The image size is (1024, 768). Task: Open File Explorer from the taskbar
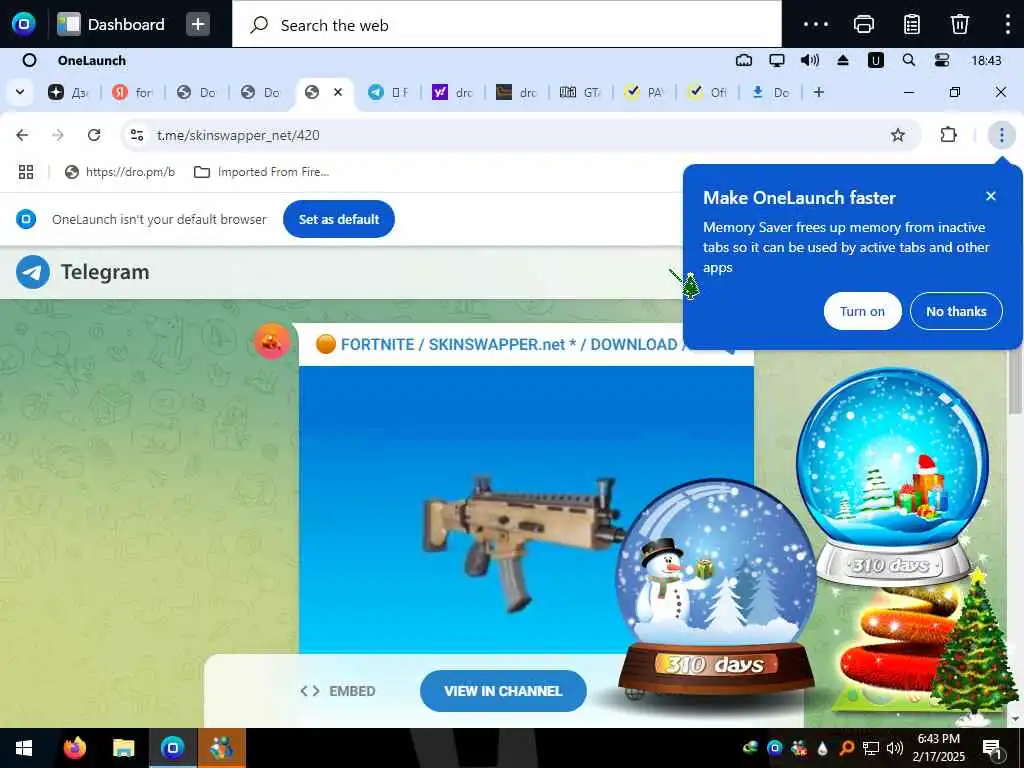coord(123,748)
